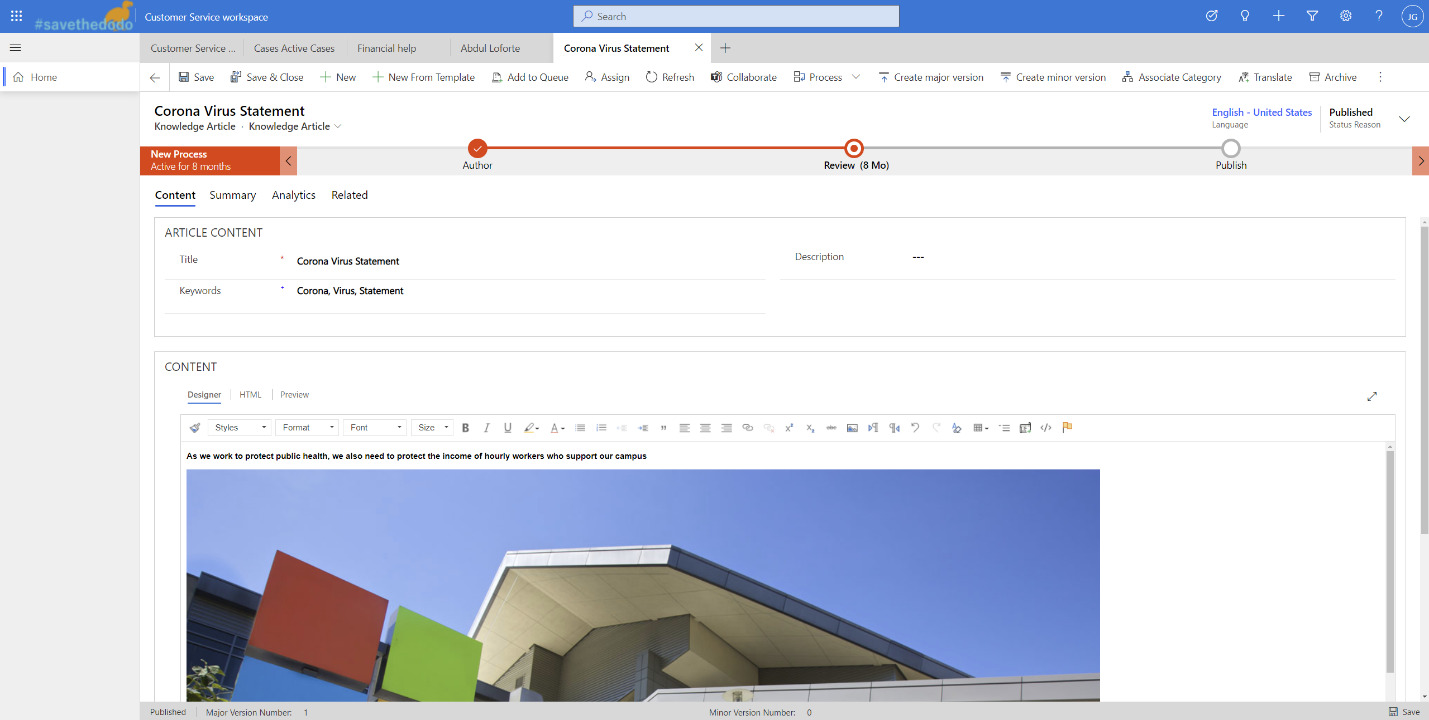Expand the header chevron beside Published
The image size is (1429, 720).
(1404, 118)
